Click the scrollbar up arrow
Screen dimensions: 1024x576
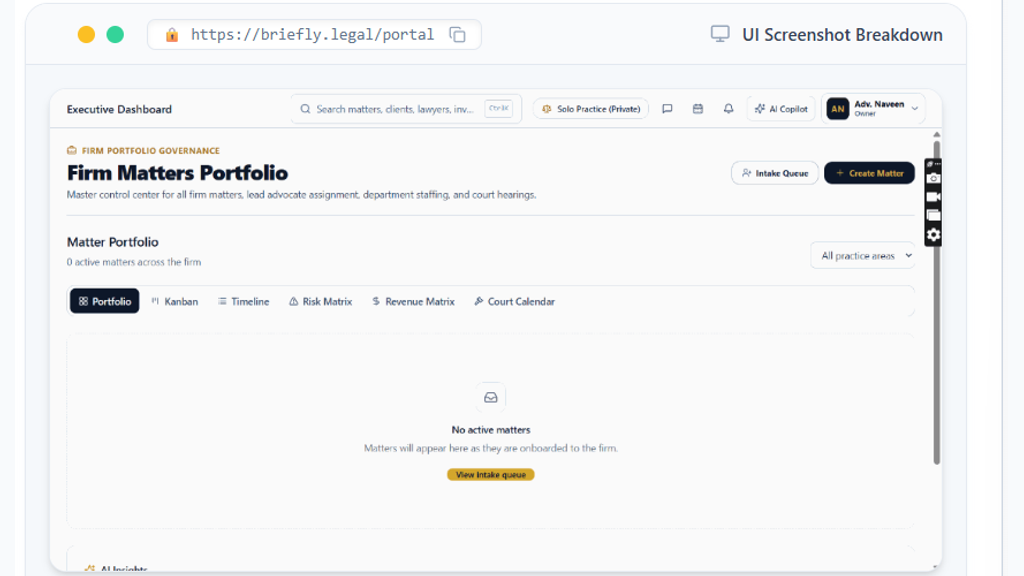coord(936,135)
